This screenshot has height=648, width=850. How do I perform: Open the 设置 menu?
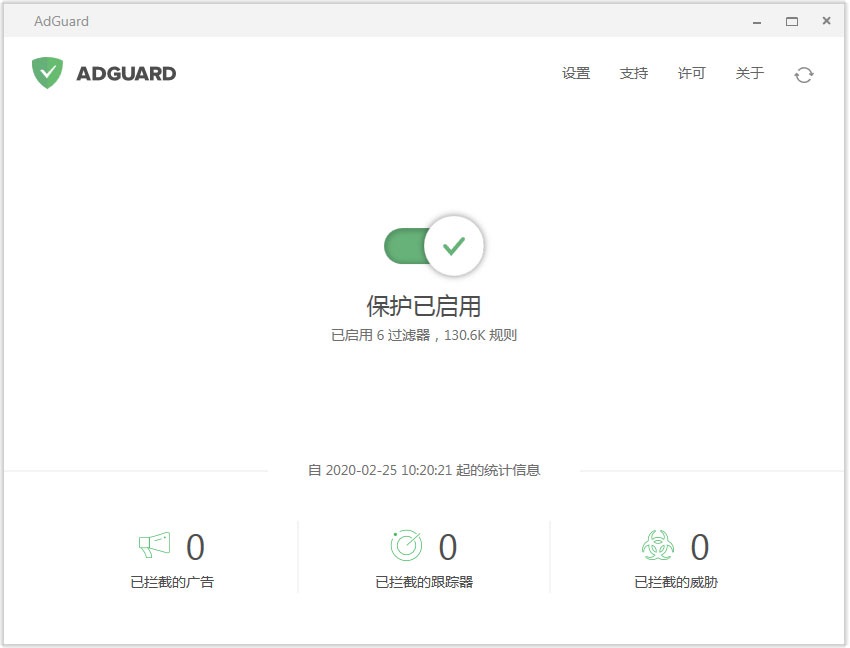pos(576,73)
